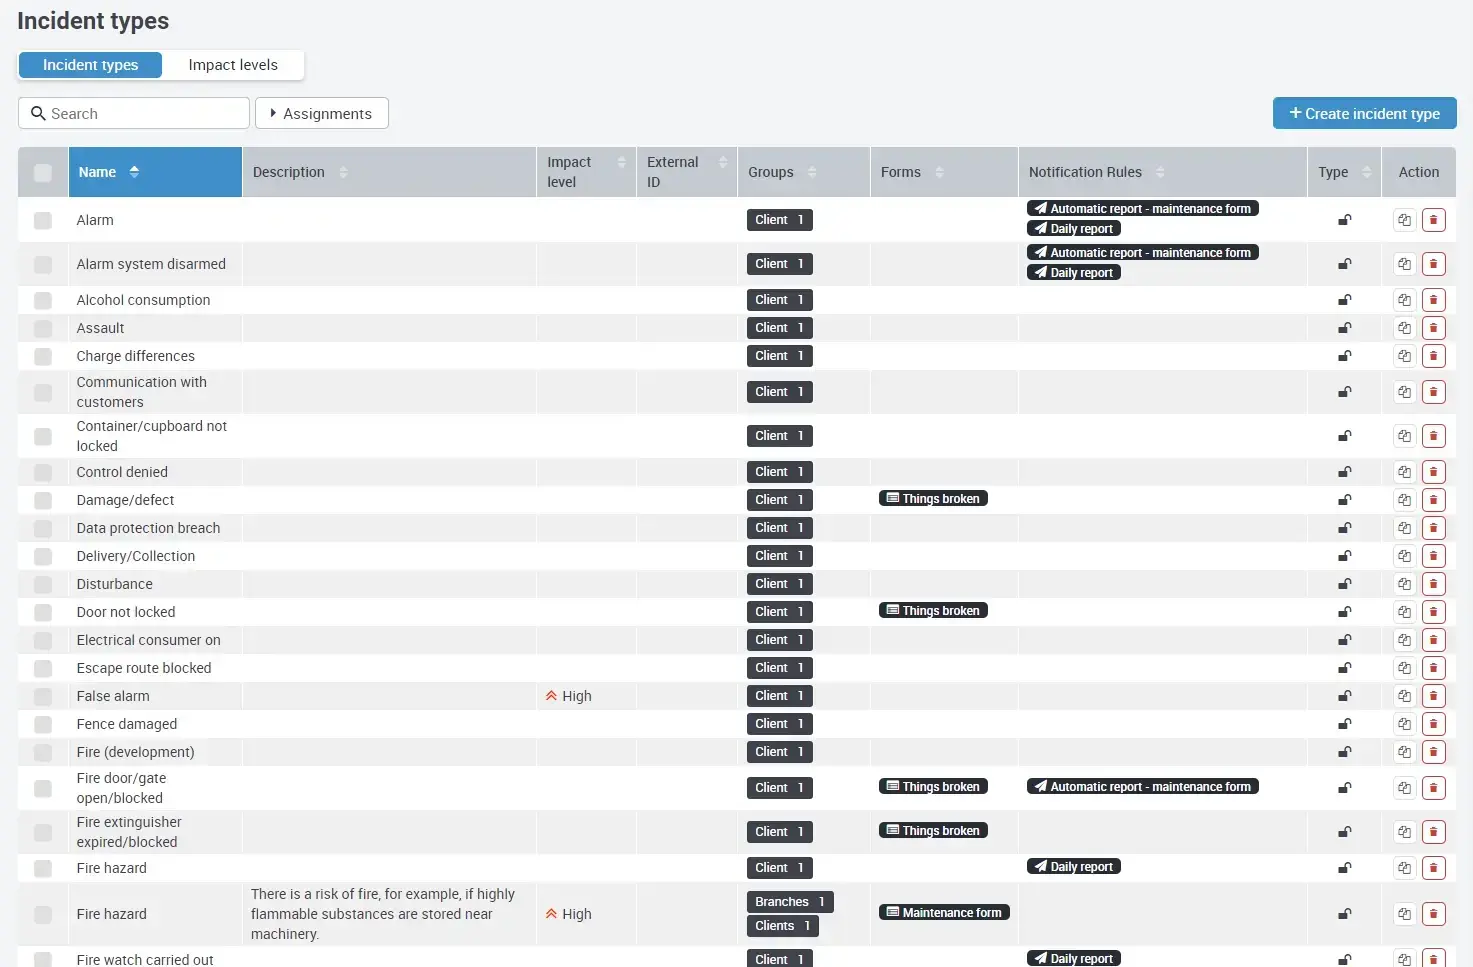Duplicate the Escape route blocked incident type
Screen dimensions: 1473x967
click(x=1403, y=667)
